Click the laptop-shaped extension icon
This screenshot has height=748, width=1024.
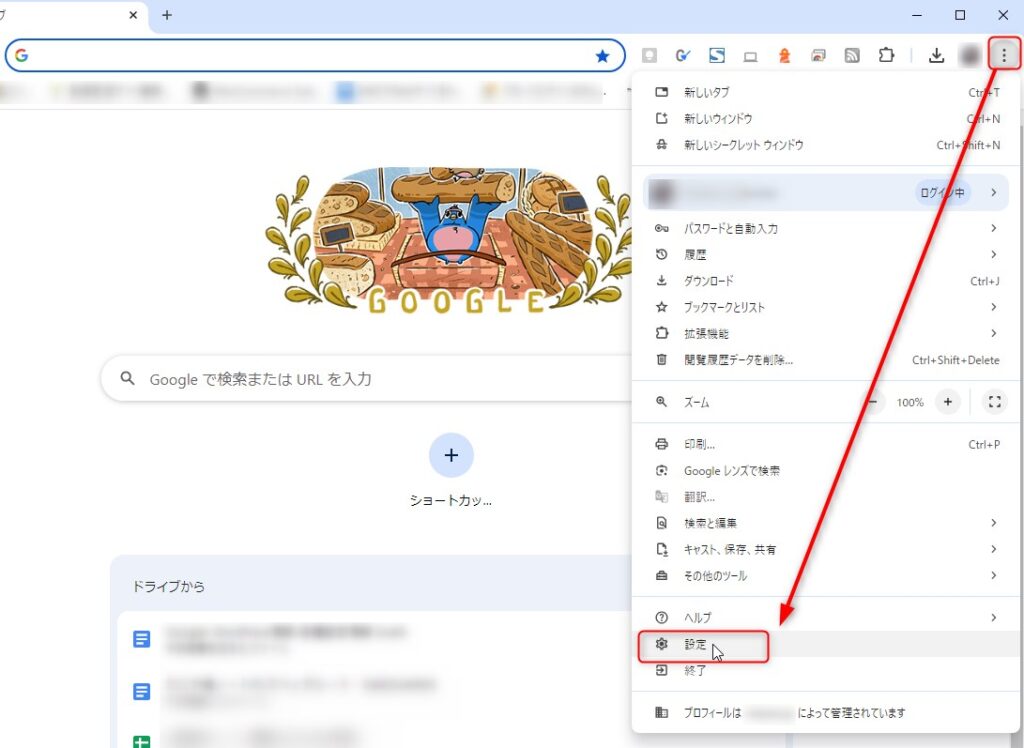750,57
